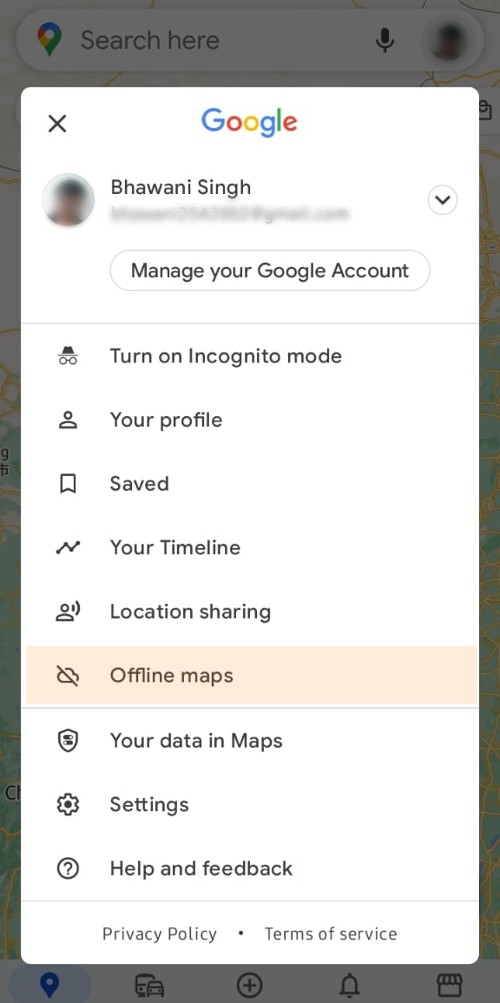This screenshot has height=1003, width=500.
Task: Select the Explore pin tab at bottom
Action: pos(49,984)
